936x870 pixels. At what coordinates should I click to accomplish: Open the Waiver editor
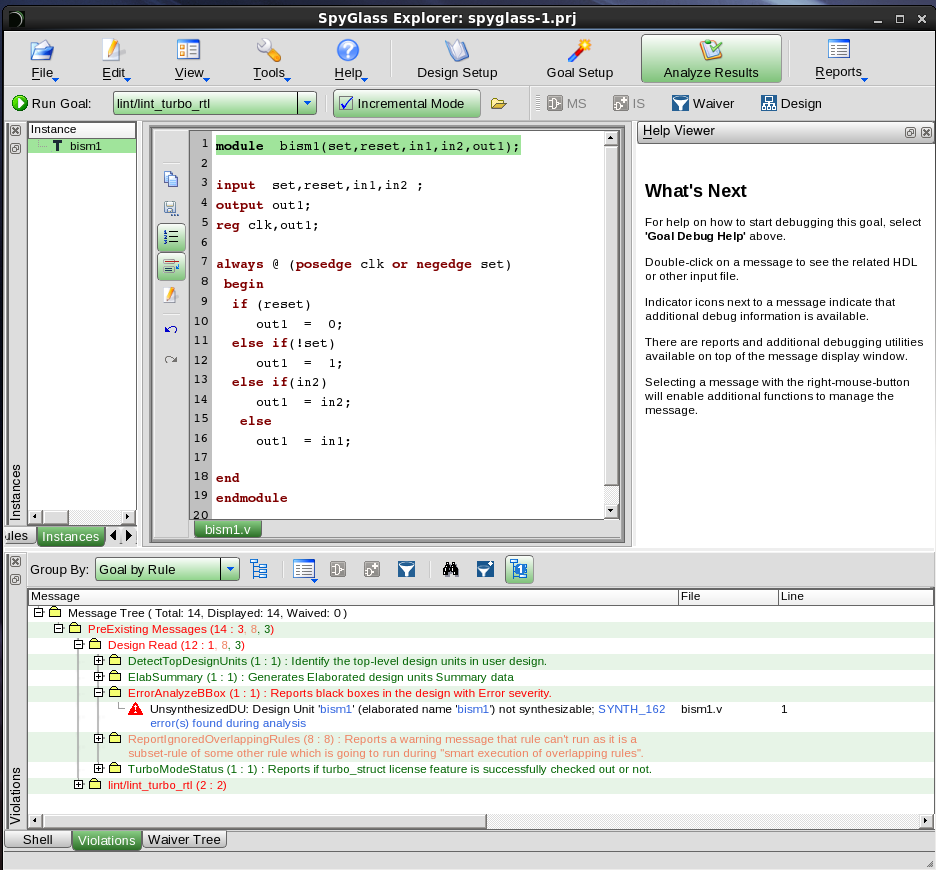(x=703, y=104)
